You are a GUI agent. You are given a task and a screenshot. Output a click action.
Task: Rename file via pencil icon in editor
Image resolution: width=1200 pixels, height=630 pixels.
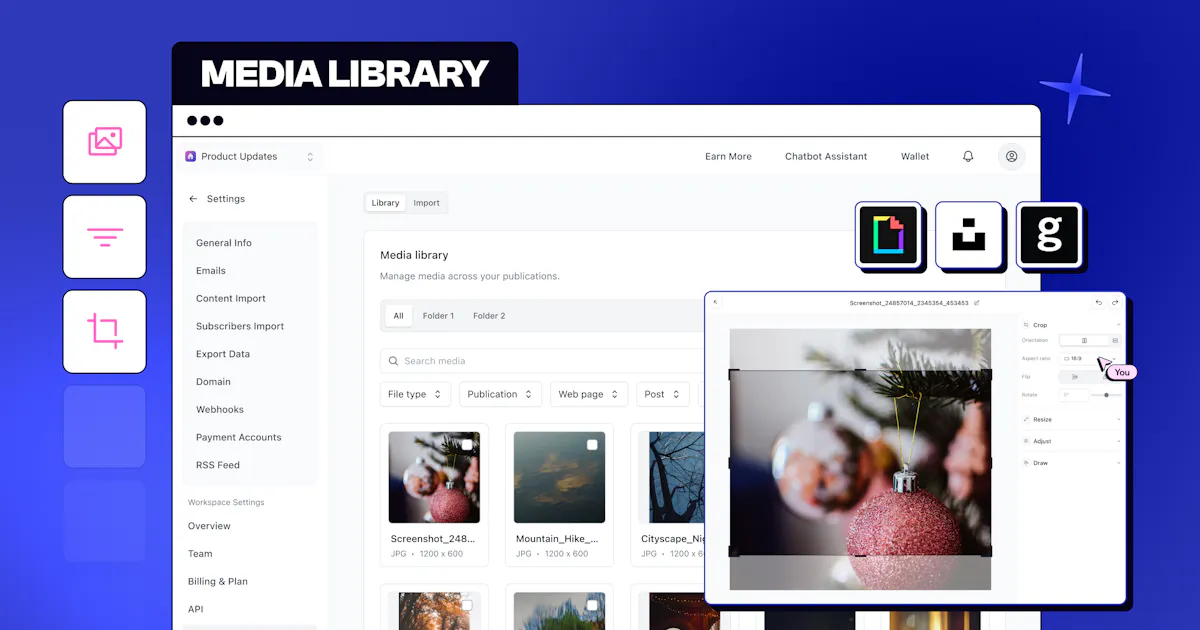click(977, 302)
